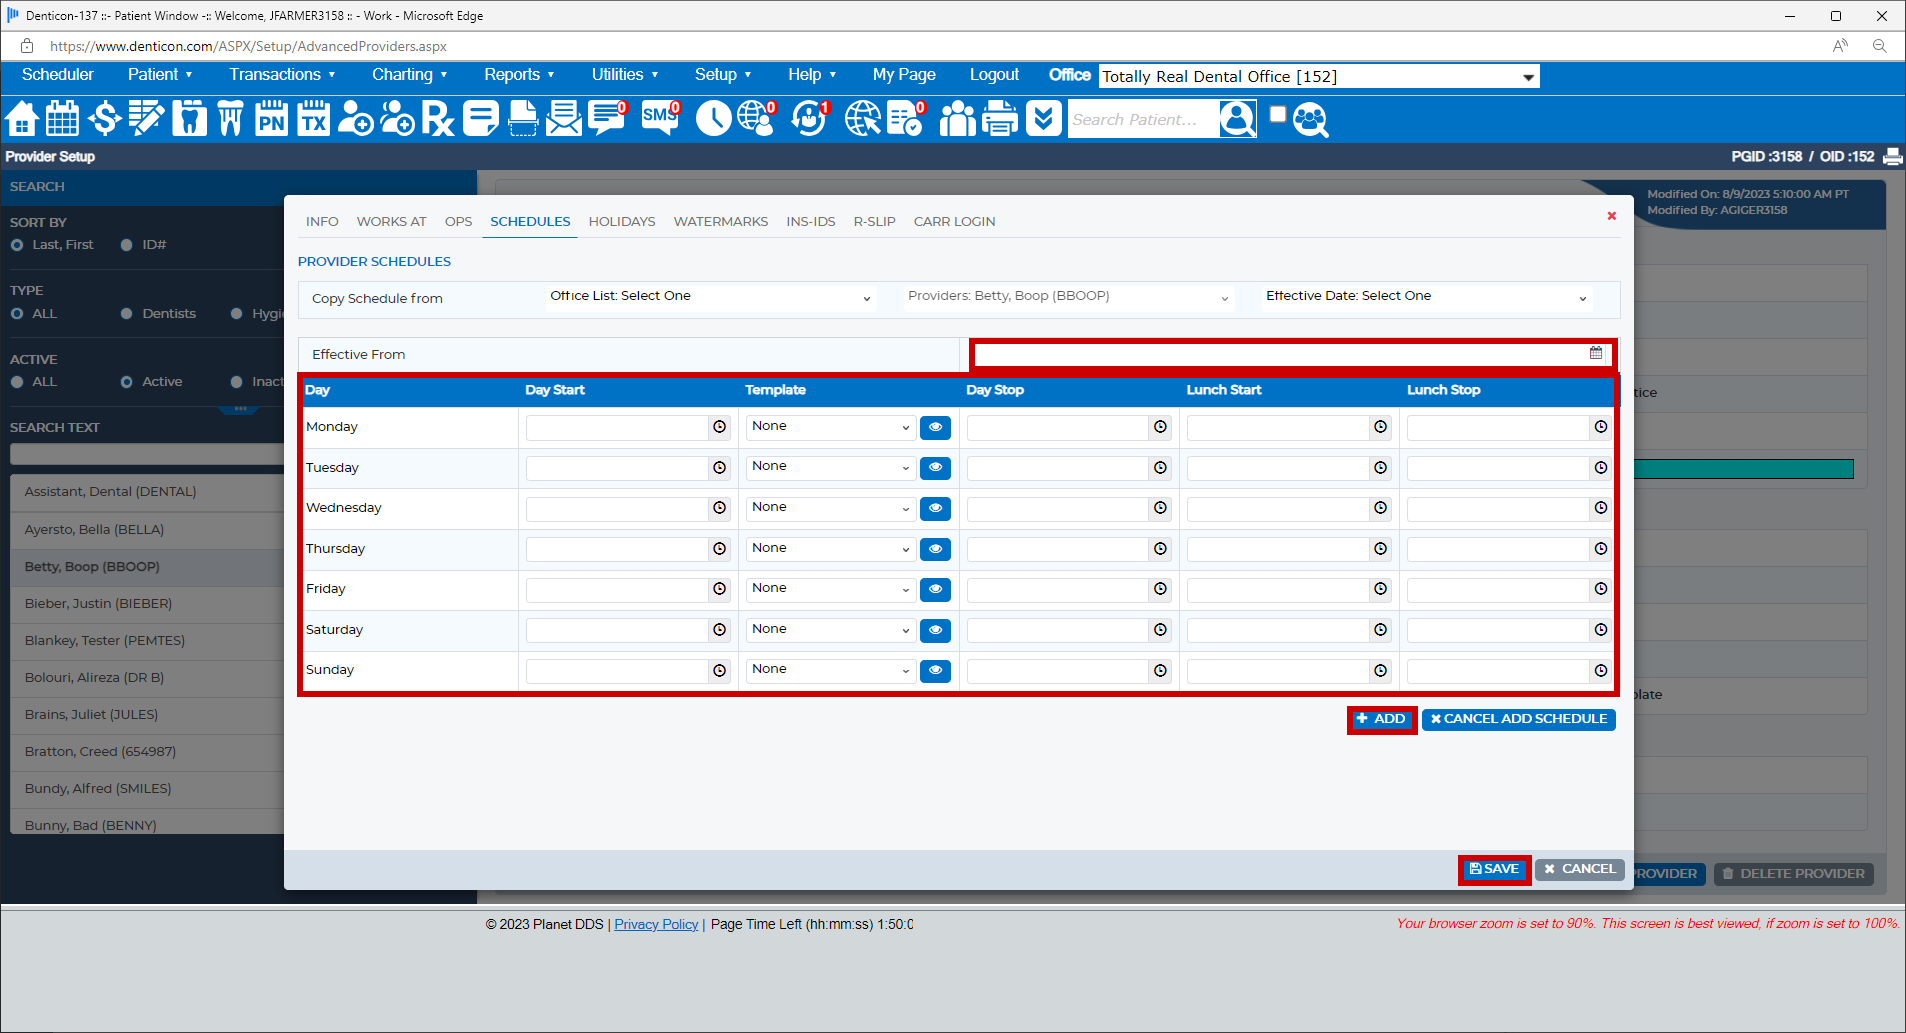Open the SMS messages icon
Screen dimensions: 1906x1033
[659, 119]
